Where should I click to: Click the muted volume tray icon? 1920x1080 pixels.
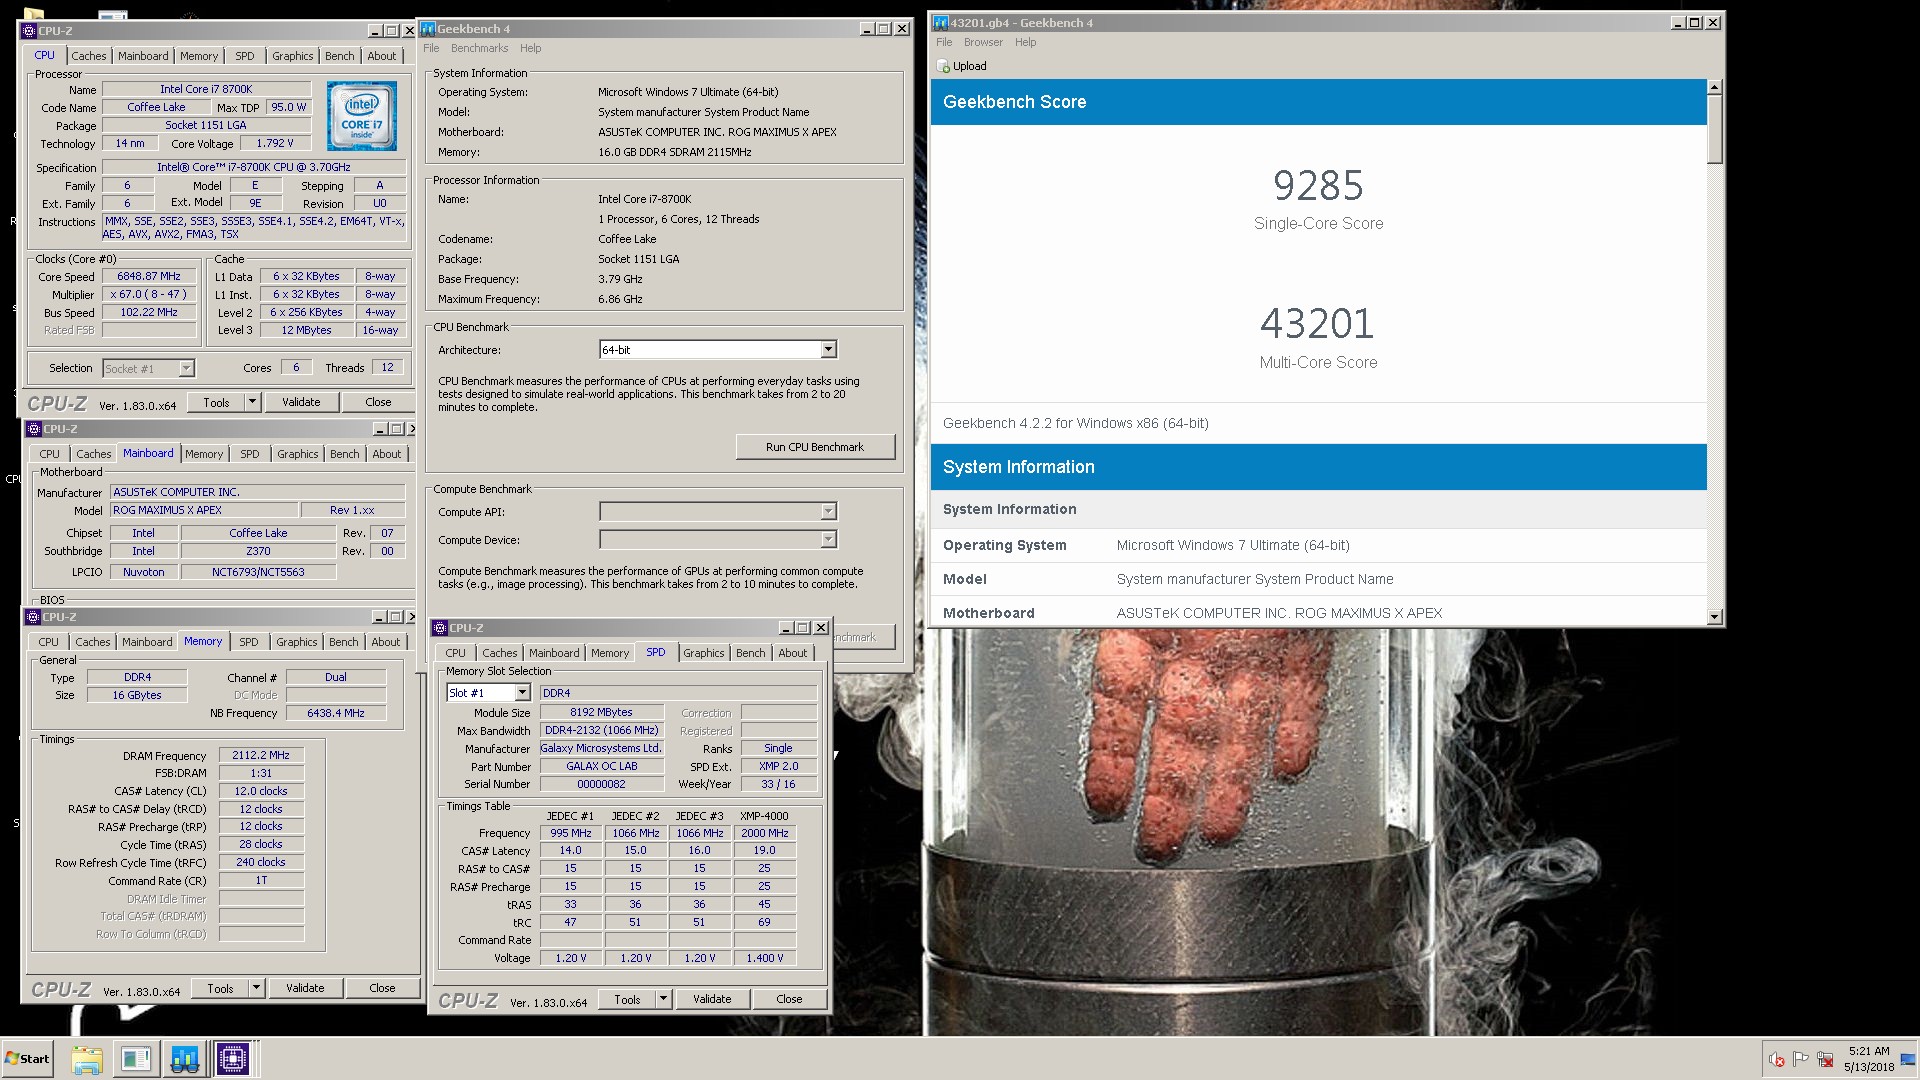tap(1777, 1059)
